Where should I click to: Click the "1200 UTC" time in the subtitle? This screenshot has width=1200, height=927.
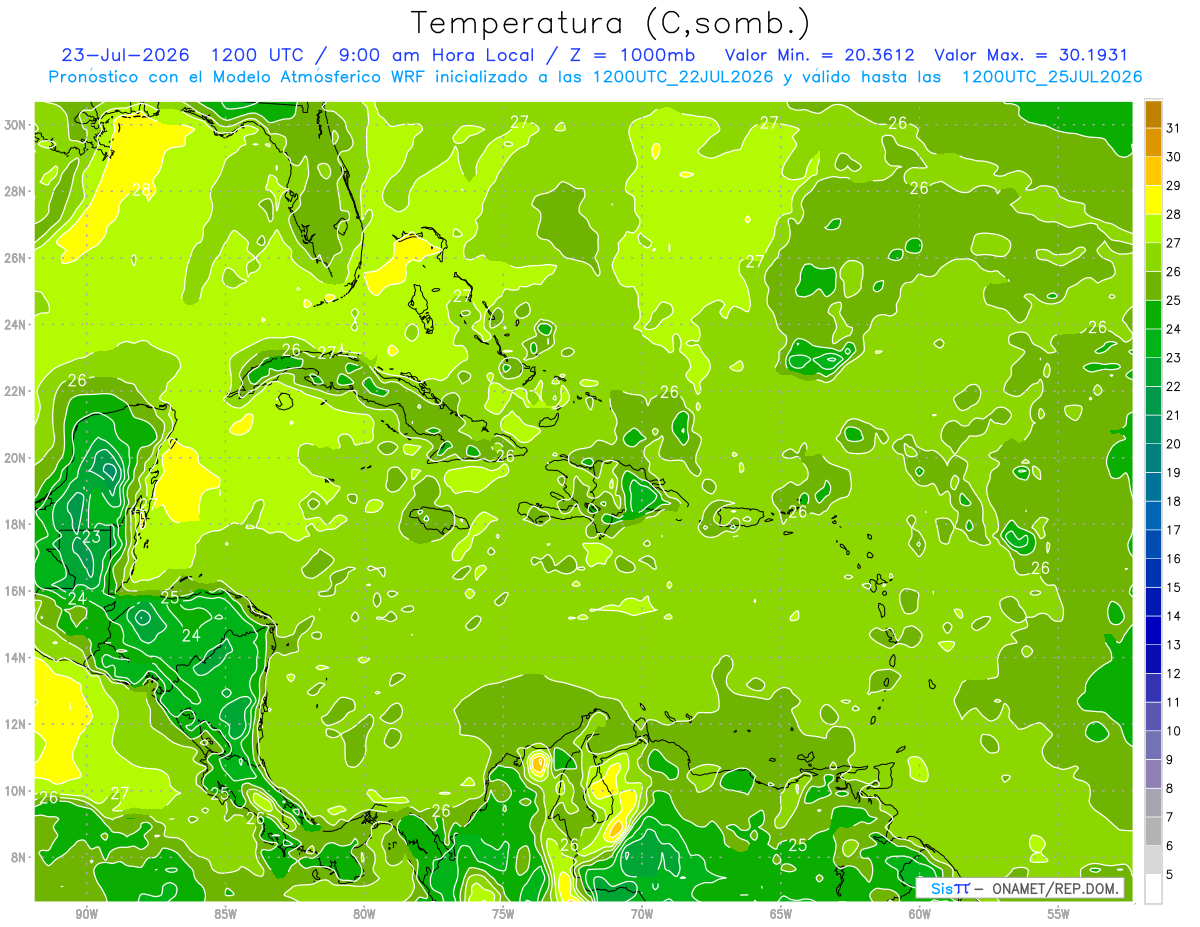[259, 55]
